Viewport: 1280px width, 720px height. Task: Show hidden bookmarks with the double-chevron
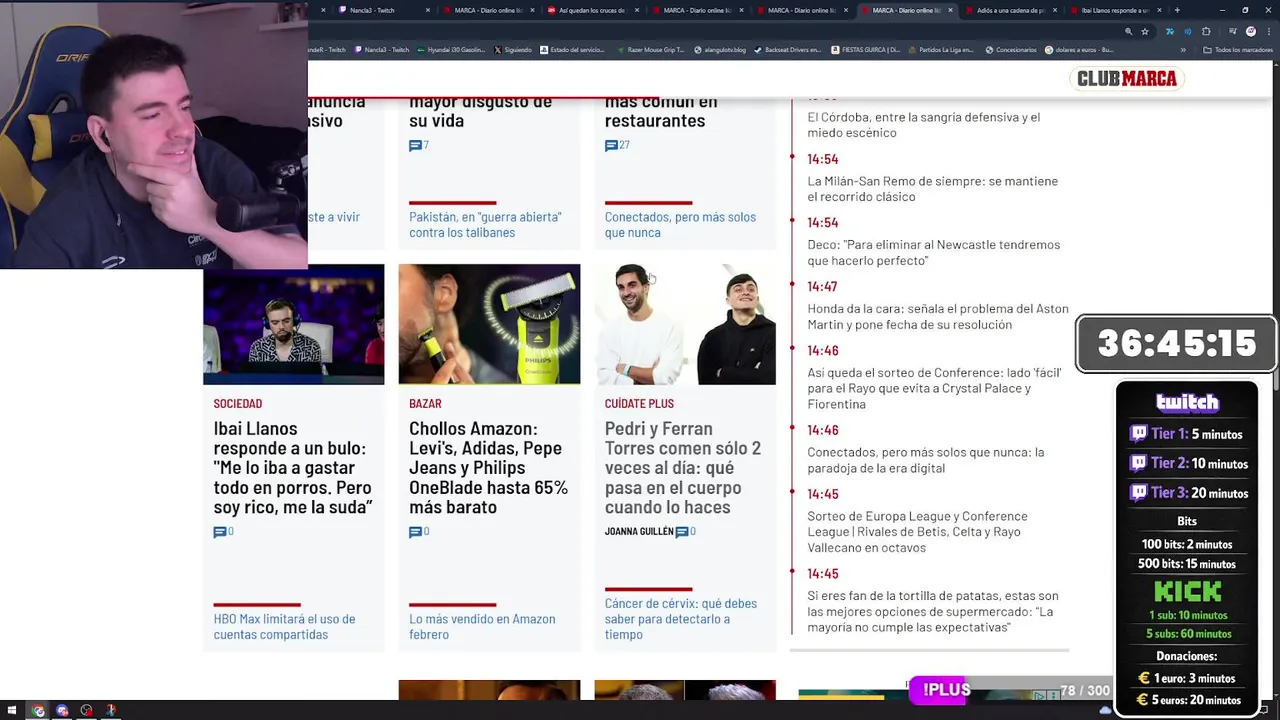(1183, 50)
